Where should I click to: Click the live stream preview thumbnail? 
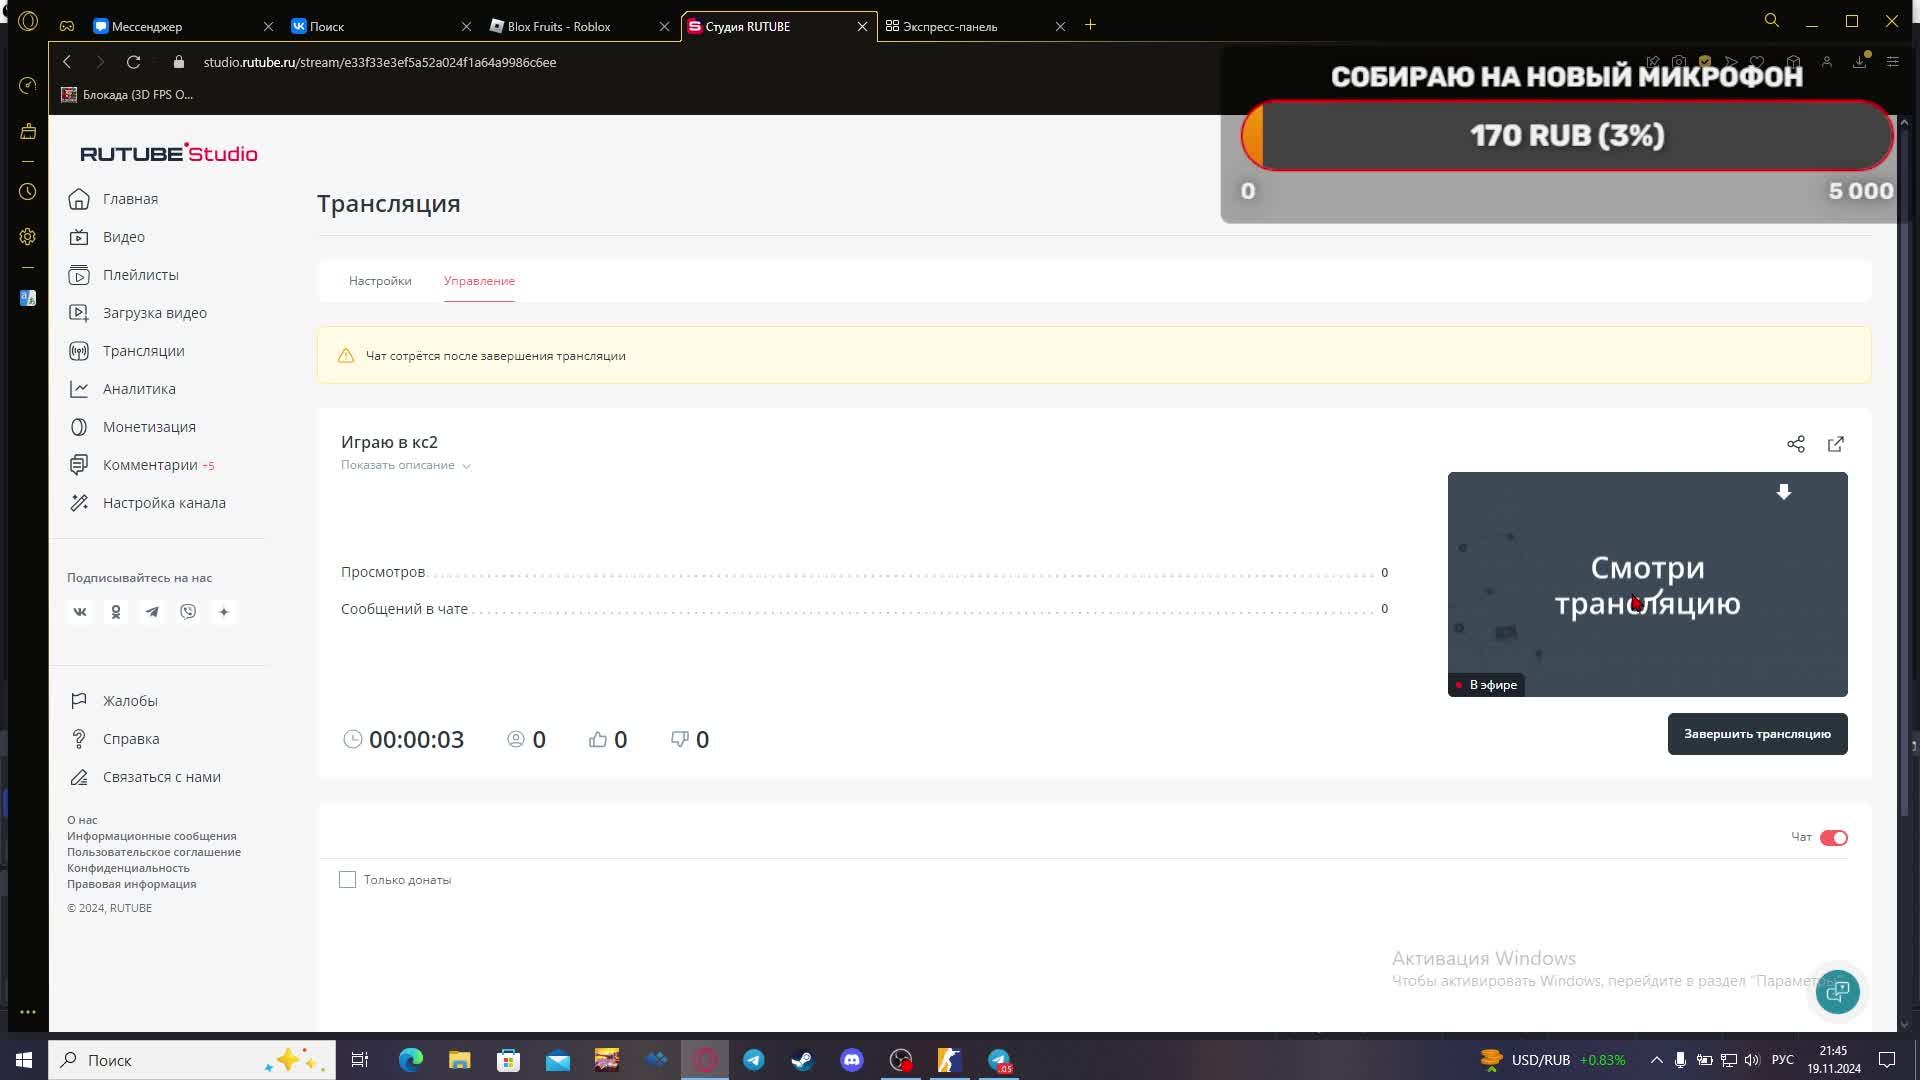[1647, 585]
